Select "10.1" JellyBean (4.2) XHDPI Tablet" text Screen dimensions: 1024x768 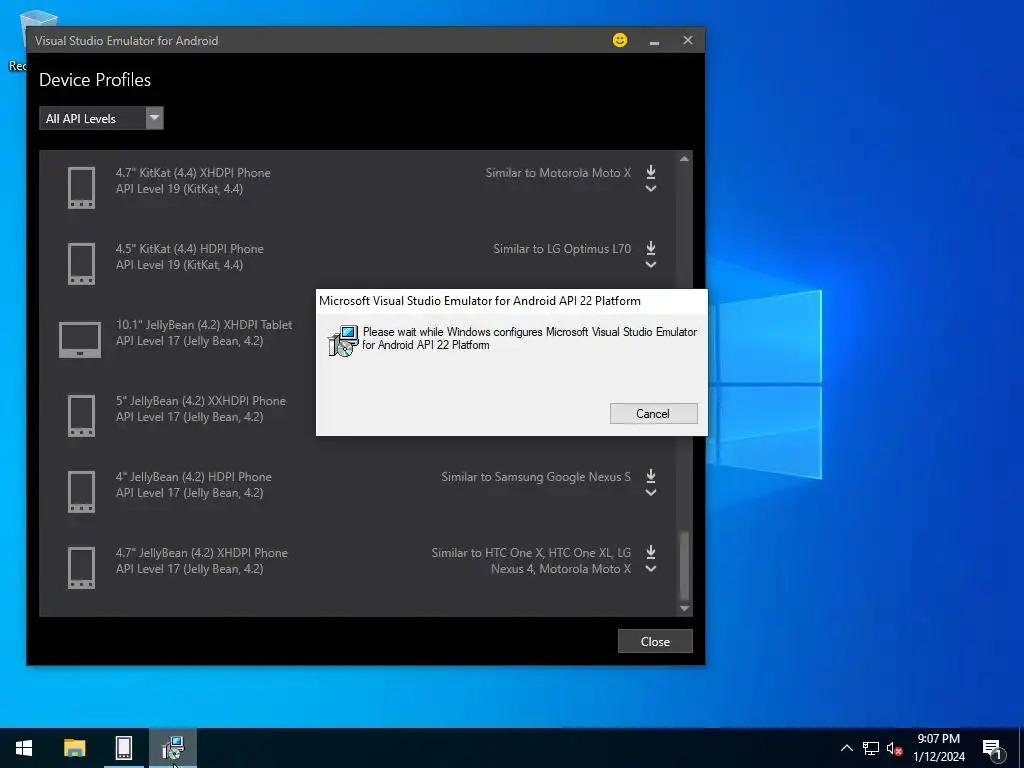204,325
